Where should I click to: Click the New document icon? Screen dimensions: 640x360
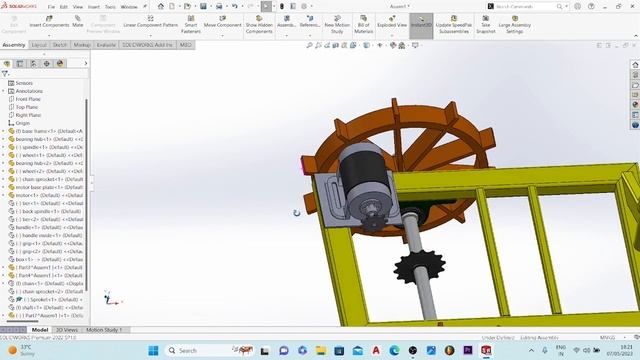pos(172,6)
